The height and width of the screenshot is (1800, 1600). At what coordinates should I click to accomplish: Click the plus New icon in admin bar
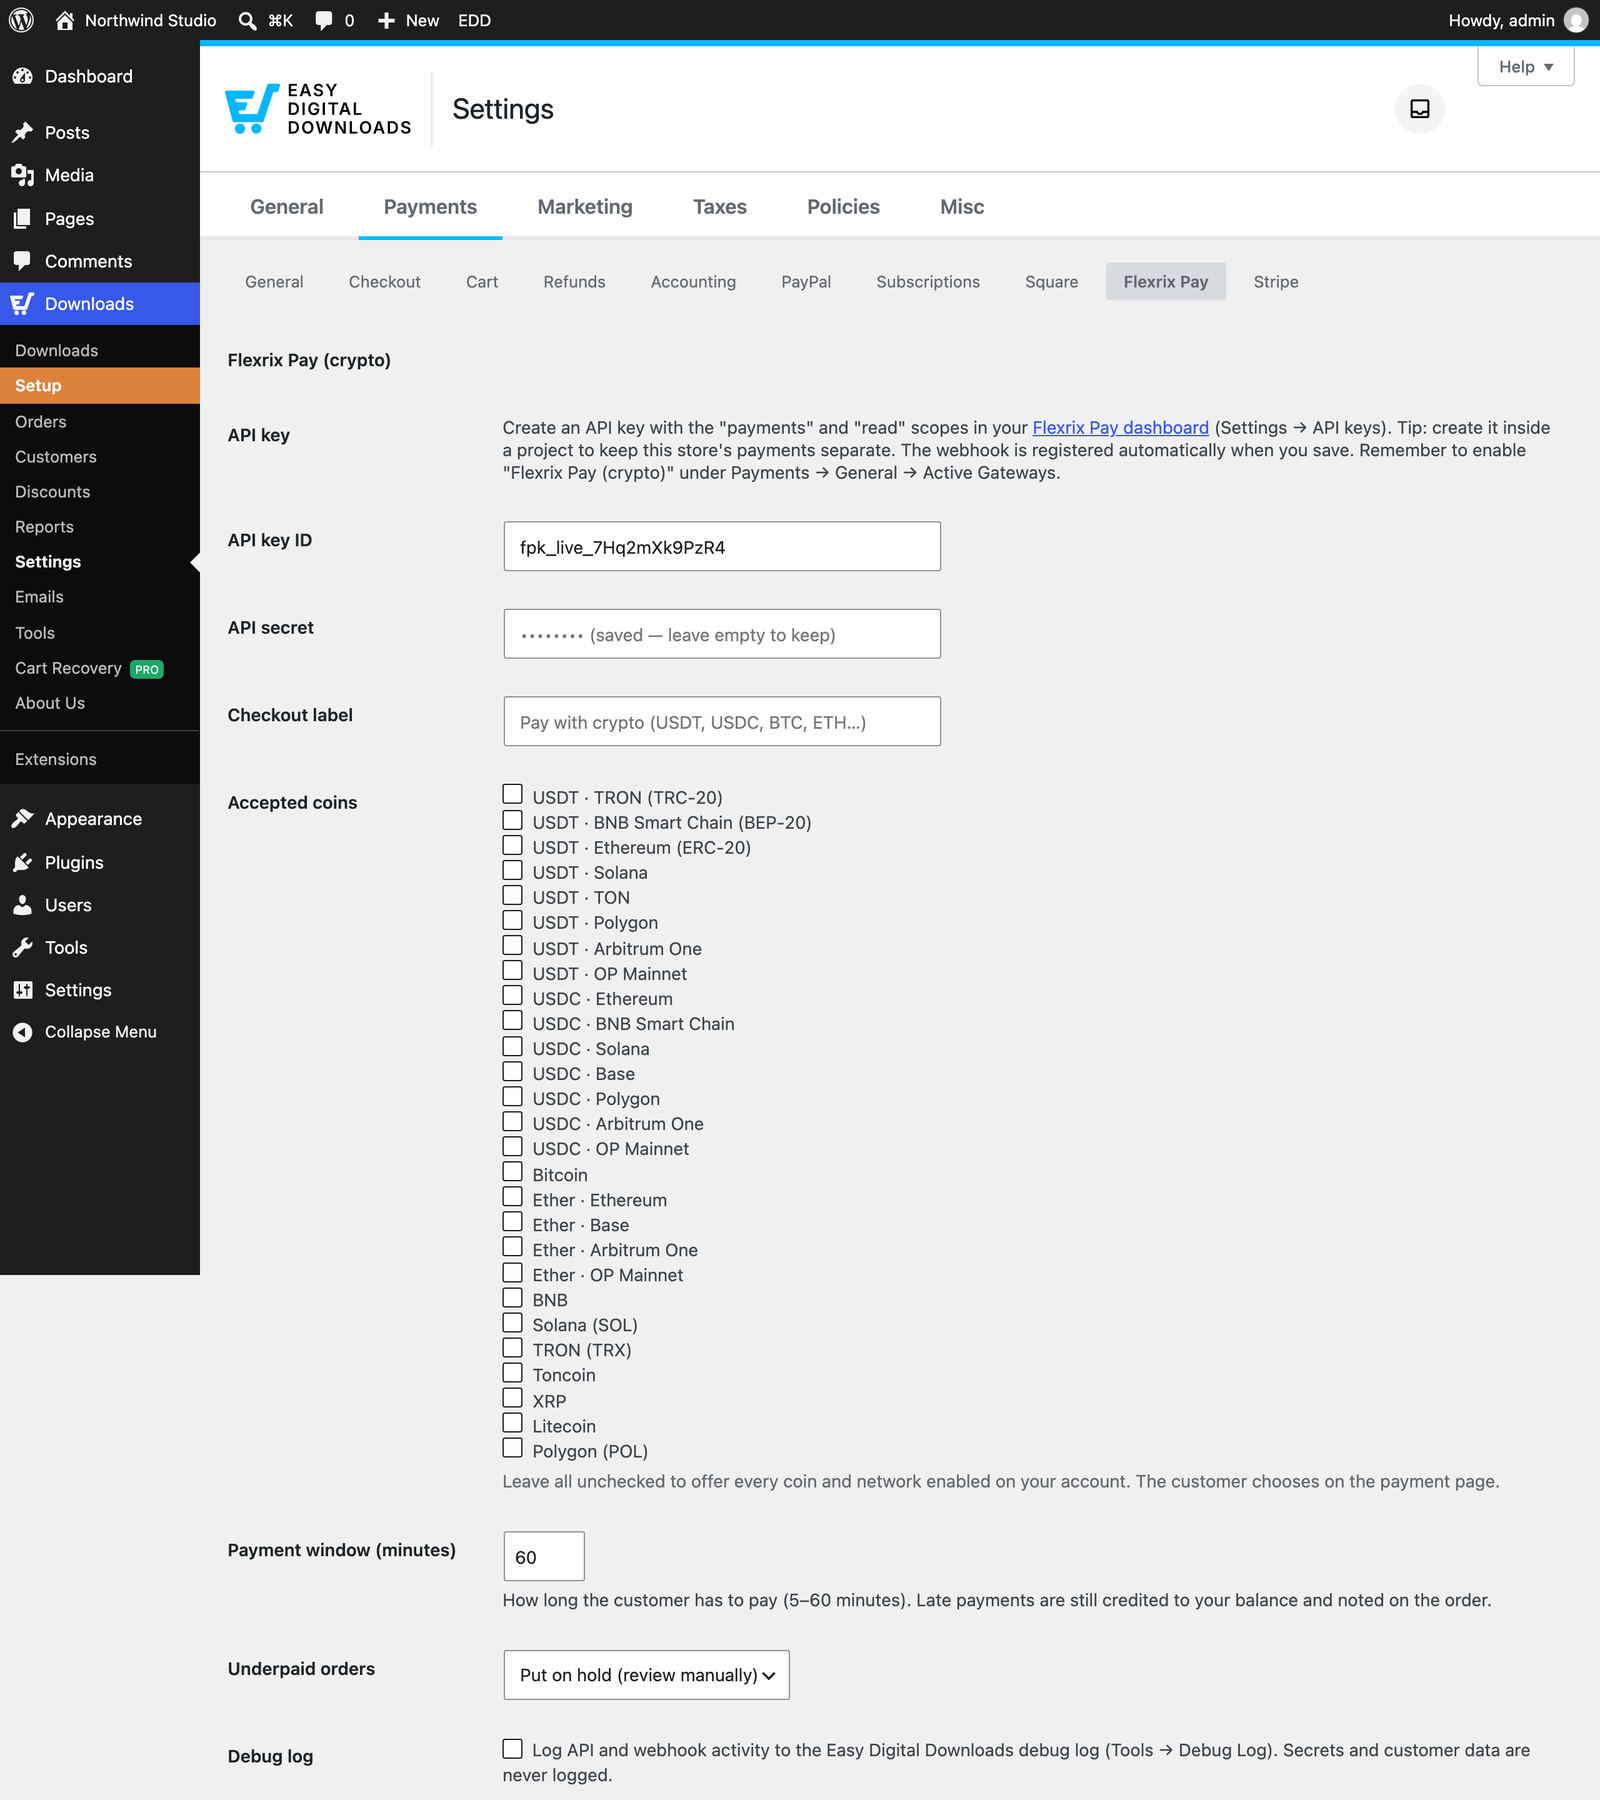386,20
